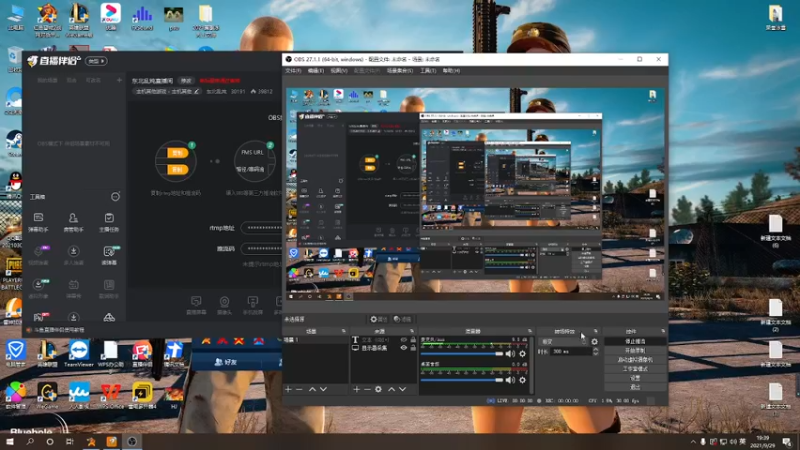The width and height of the screenshot is (800, 450).
Task: Pop out the 场景 dock
Action: [343, 331]
